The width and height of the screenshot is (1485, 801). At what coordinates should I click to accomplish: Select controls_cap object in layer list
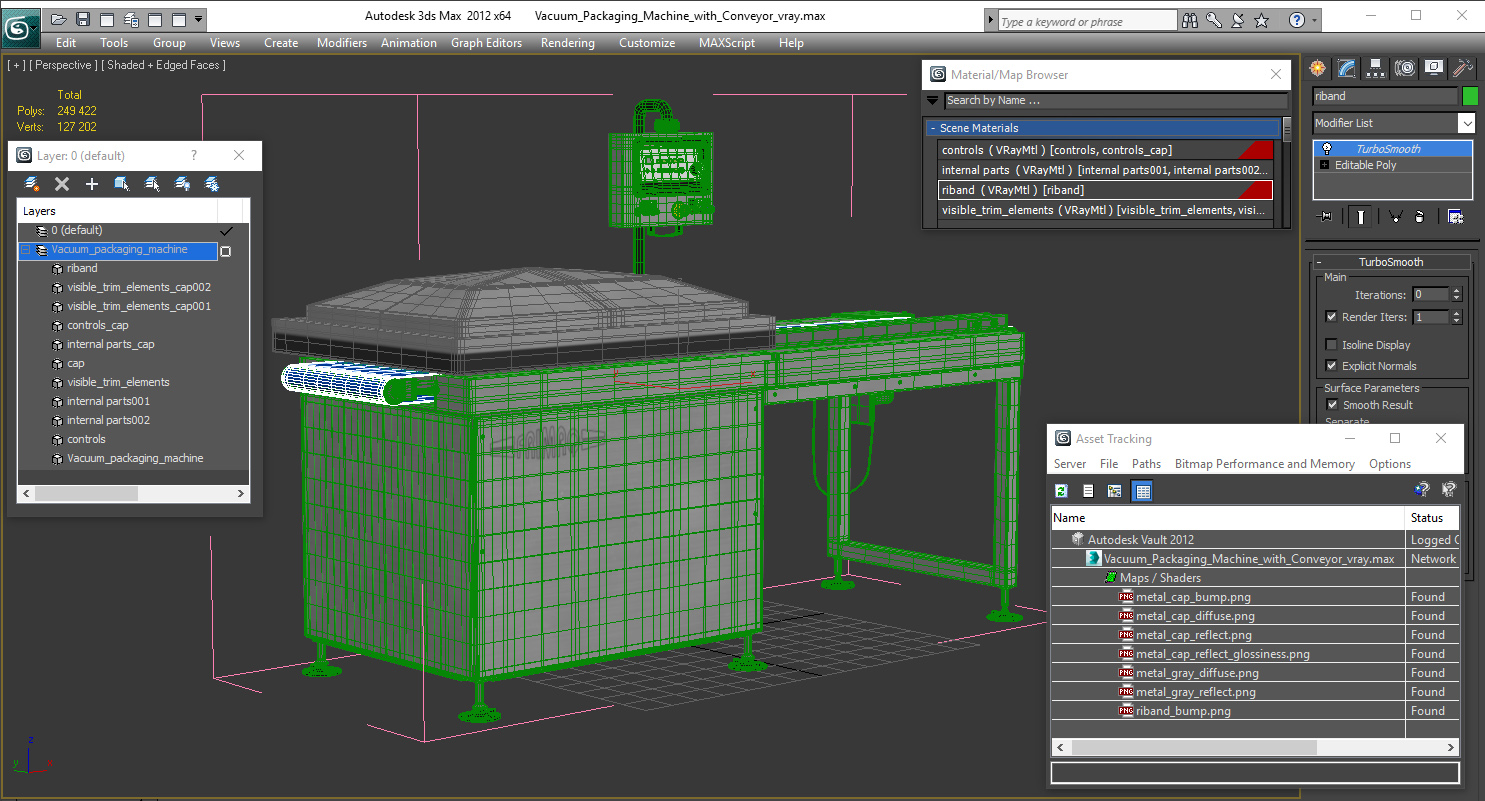tap(98, 325)
